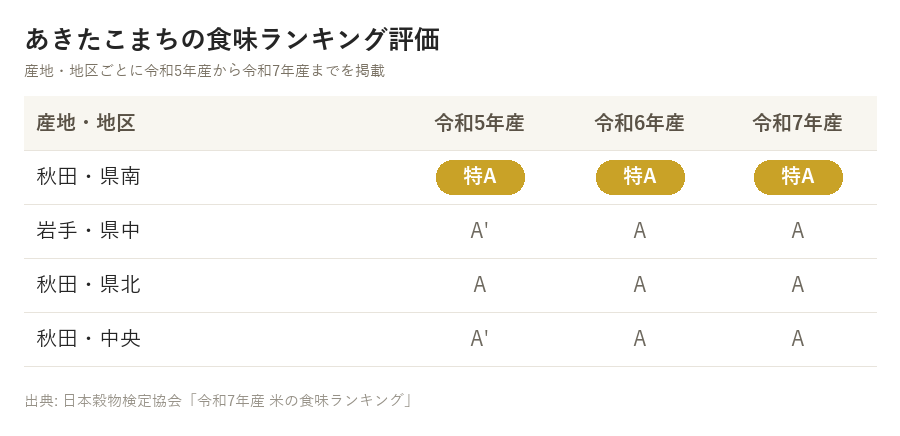This screenshot has width=900, height=436.
Task: Select the 令和5年産 column header
Action: click(x=479, y=123)
